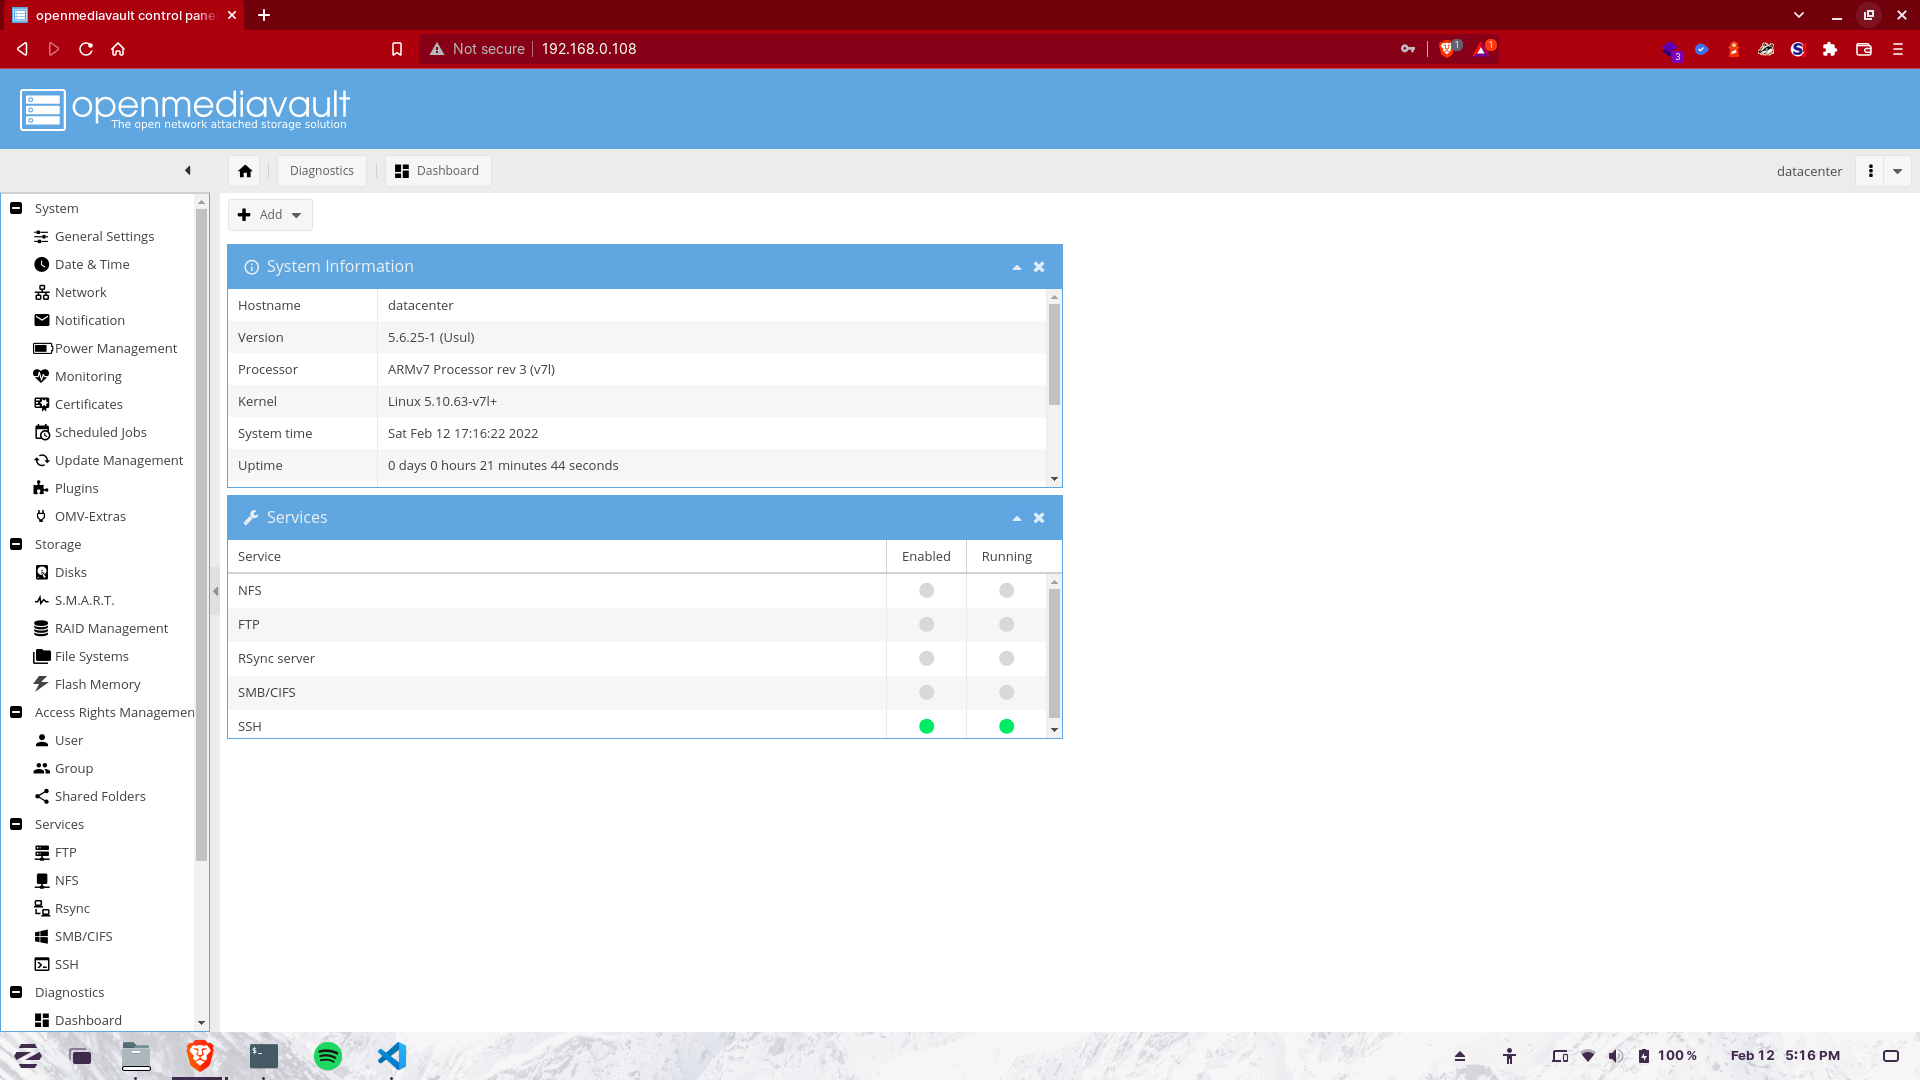Open the user menu dropdown arrow
This screenshot has width=1920, height=1080.
click(x=1897, y=171)
